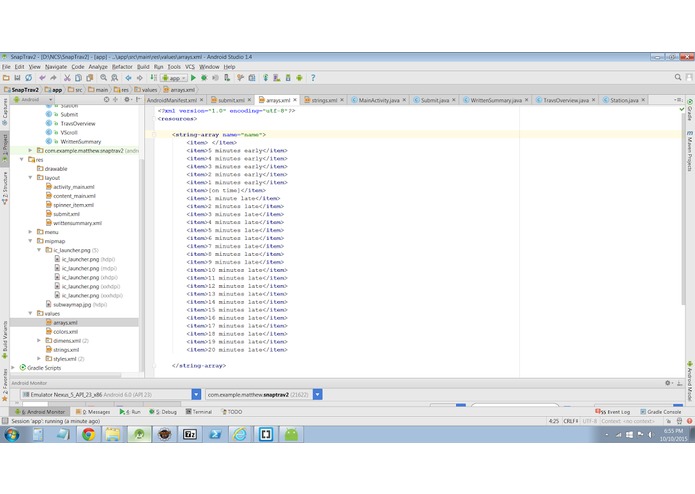This screenshot has width=695, height=494.
Task: Click the search everywhere magnifier icon
Action: (x=678, y=78)
